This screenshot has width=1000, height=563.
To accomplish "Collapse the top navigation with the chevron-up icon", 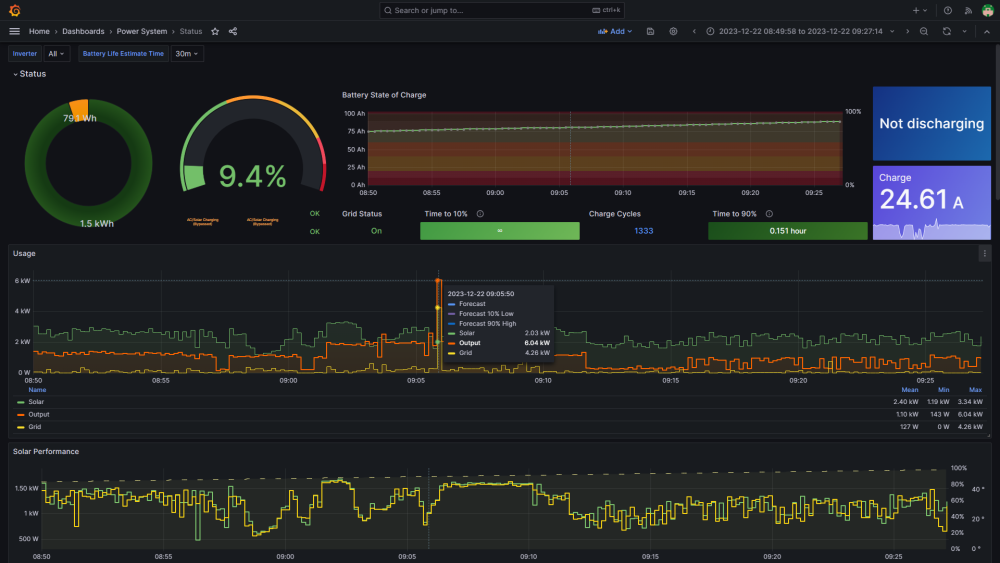I will click(987, 31).
